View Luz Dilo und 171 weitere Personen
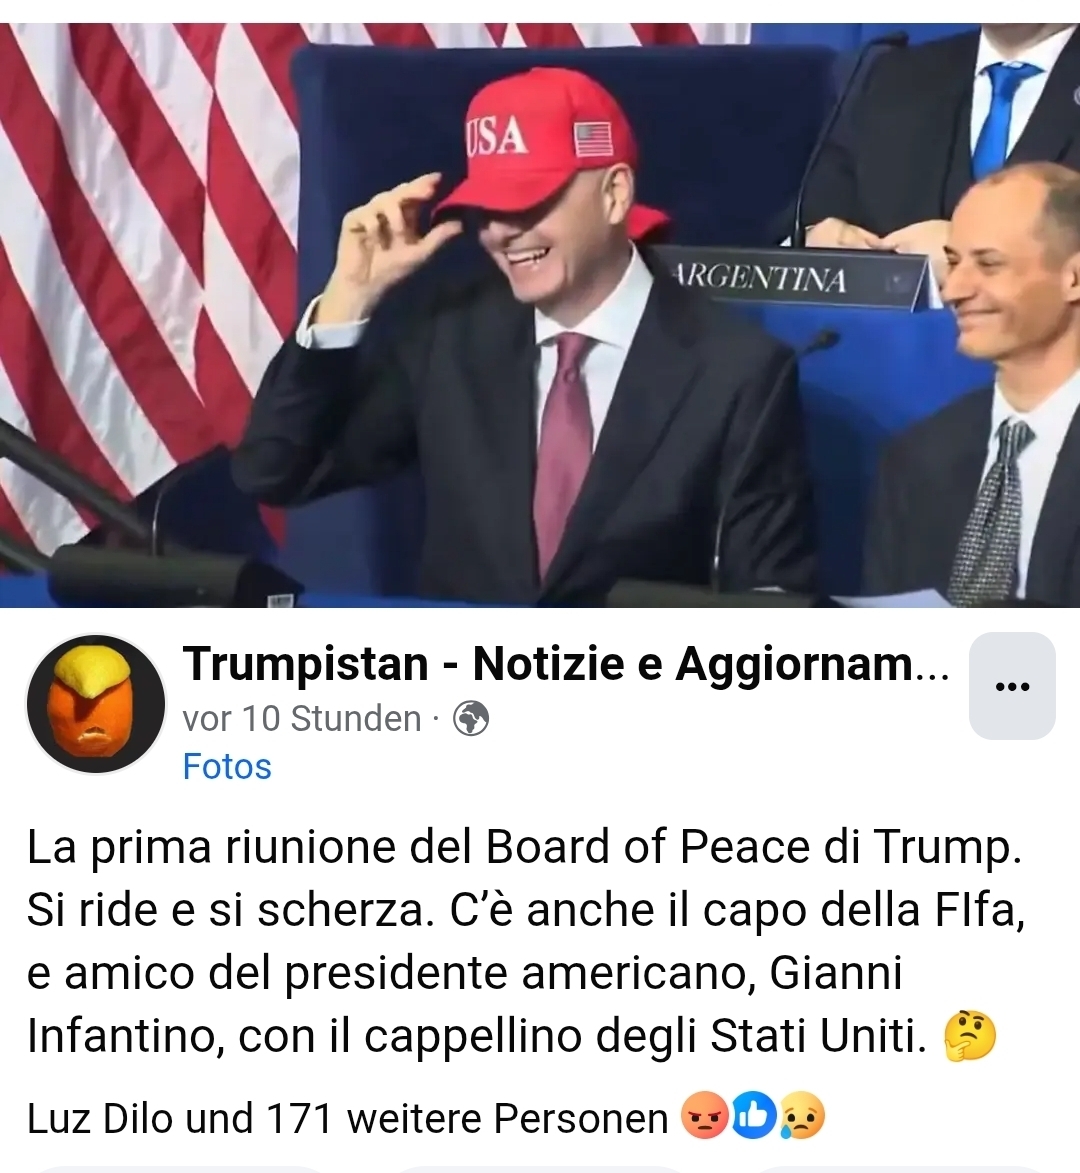The height and width of the screenshot is (1173, 1080). click(x=347, y=1119)
